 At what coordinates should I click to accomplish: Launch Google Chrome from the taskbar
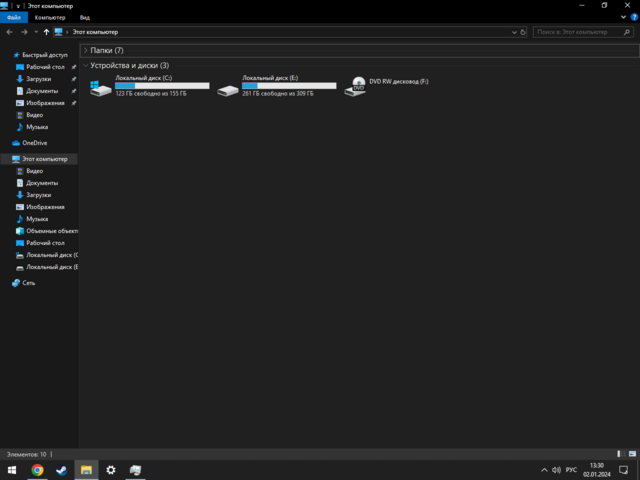click(x=37, y=469)
